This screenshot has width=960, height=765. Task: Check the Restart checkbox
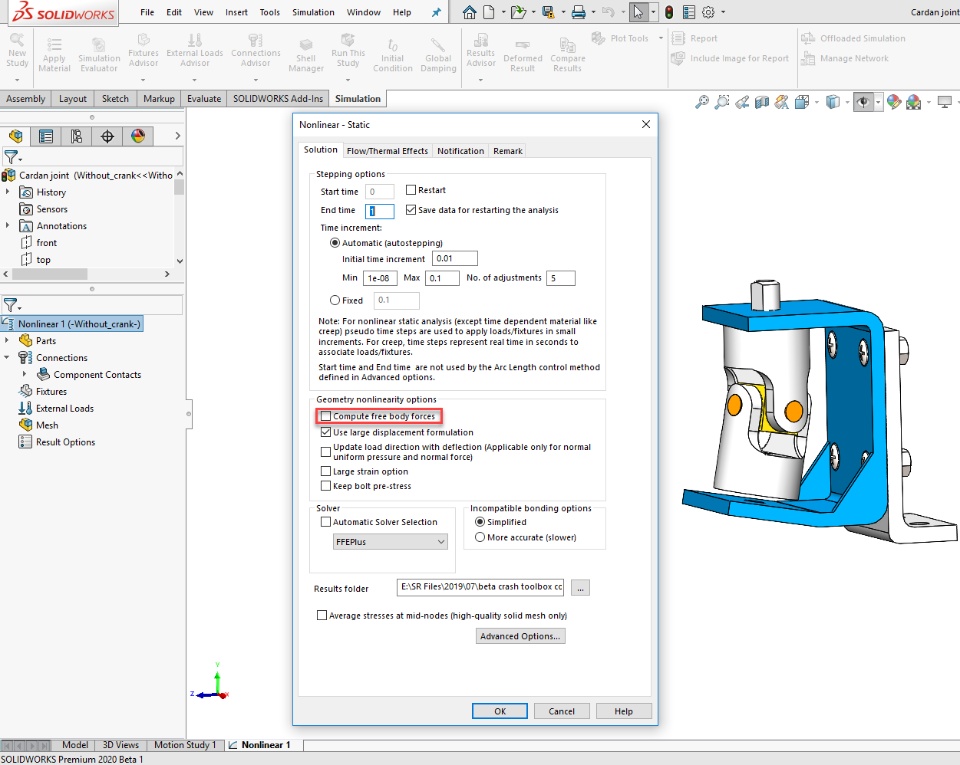click(411, 190)
